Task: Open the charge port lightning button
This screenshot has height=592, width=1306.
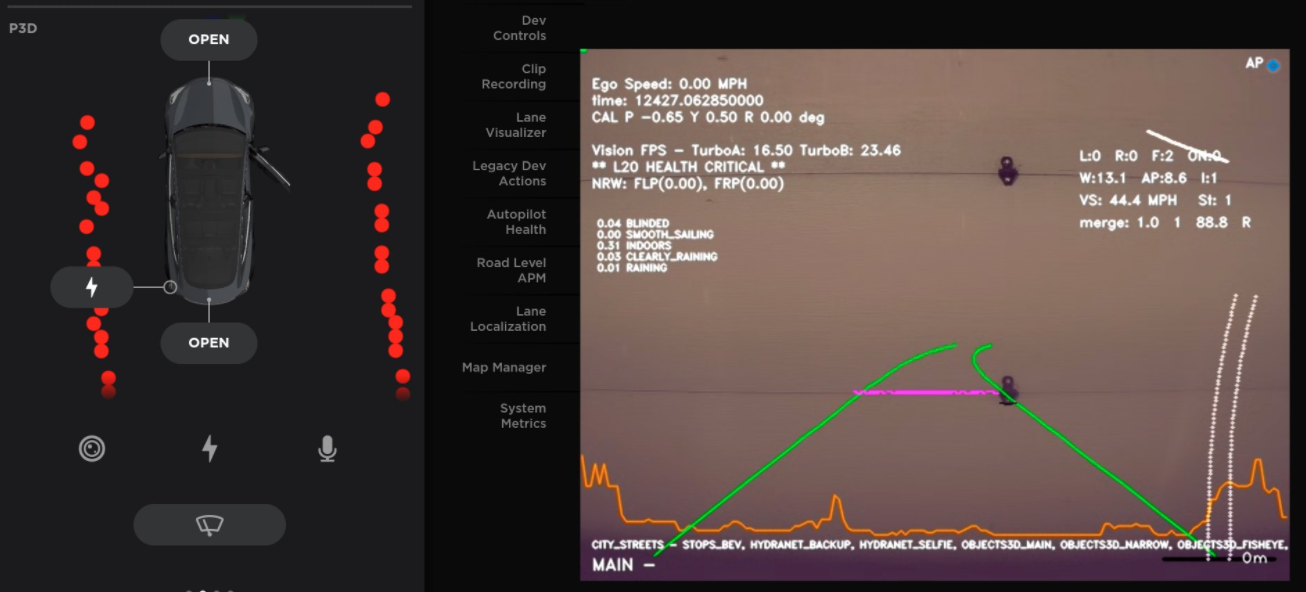Action: pyautogui.click(x=92, y=288)
